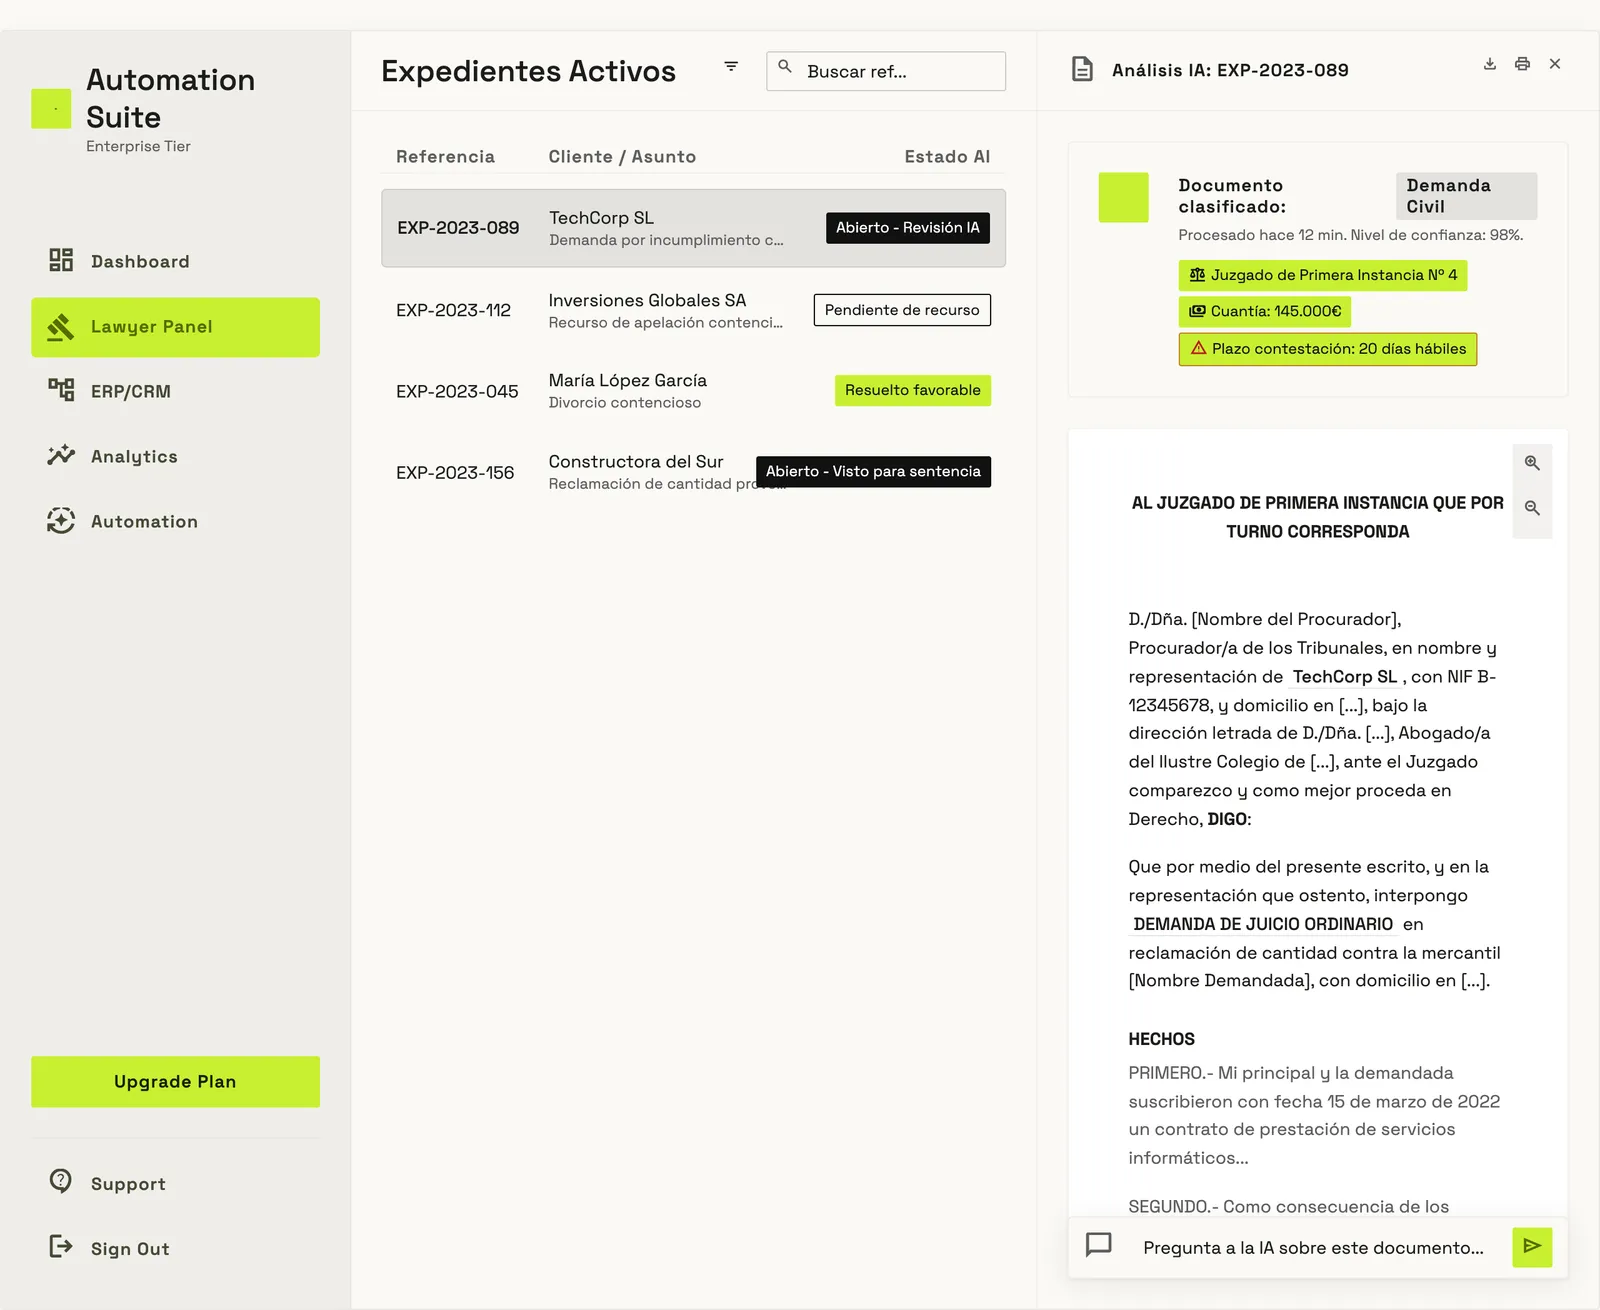Focus the Pregunta a la IA input field
The image size is (1600, 1310).
1313,1248
